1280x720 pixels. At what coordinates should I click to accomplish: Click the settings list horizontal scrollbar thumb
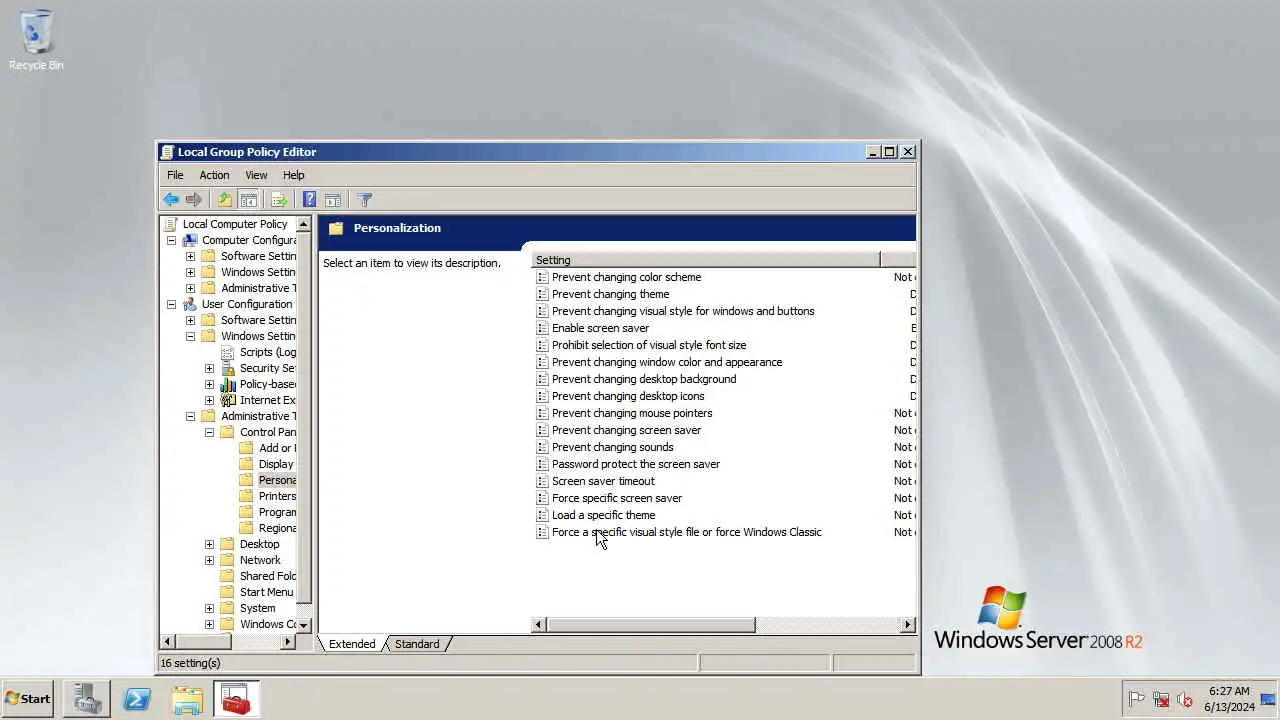(651, 625)
